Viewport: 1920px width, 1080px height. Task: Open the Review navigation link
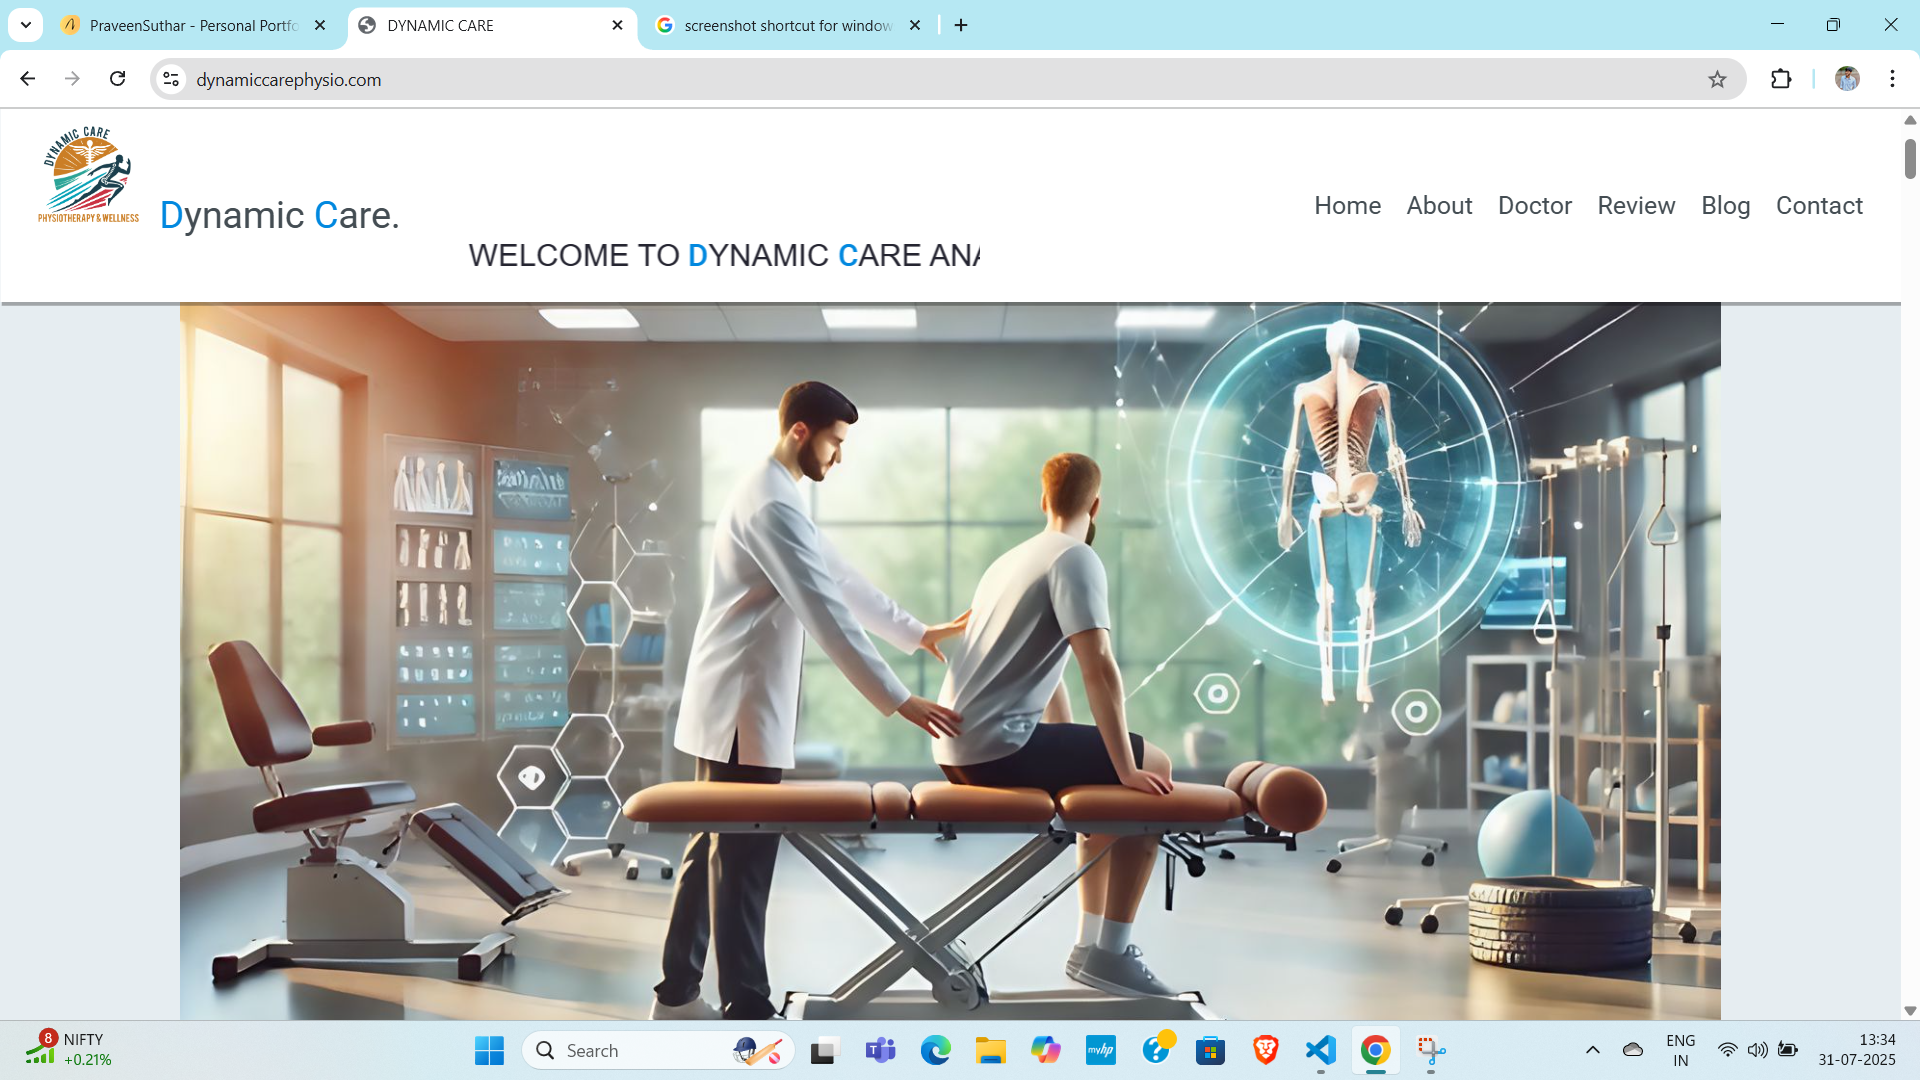click(1636, 205)
